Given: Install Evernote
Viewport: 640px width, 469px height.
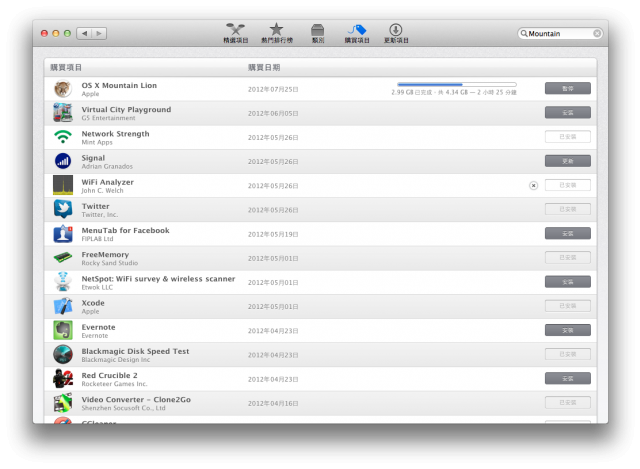Looking at the screenshot, I should [567, 330].
